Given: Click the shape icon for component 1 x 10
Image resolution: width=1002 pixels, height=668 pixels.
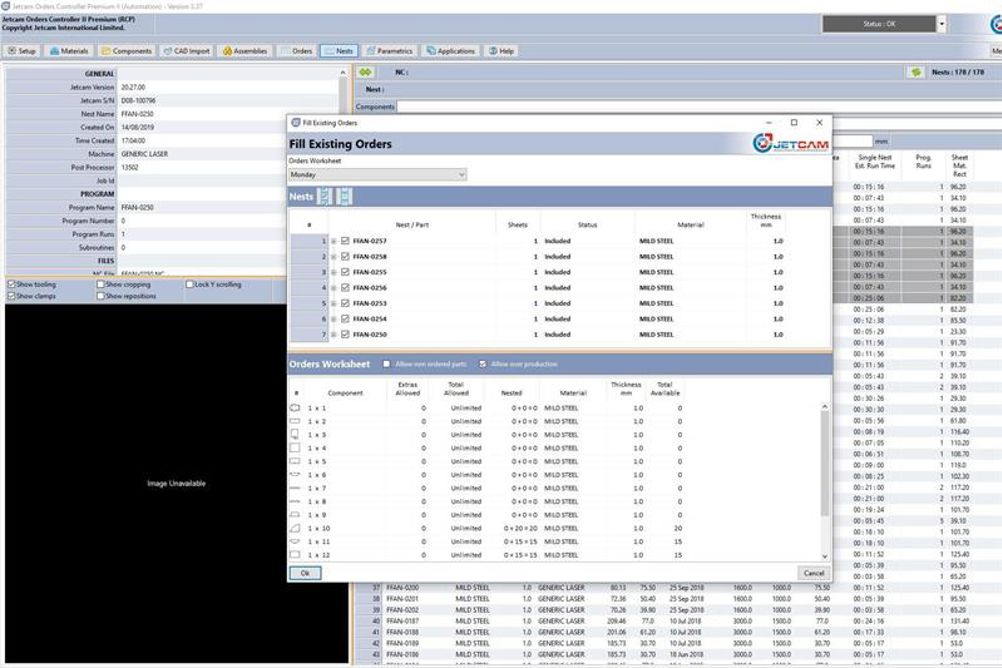Looking at the screenshot, I should (x=295, y=528).
